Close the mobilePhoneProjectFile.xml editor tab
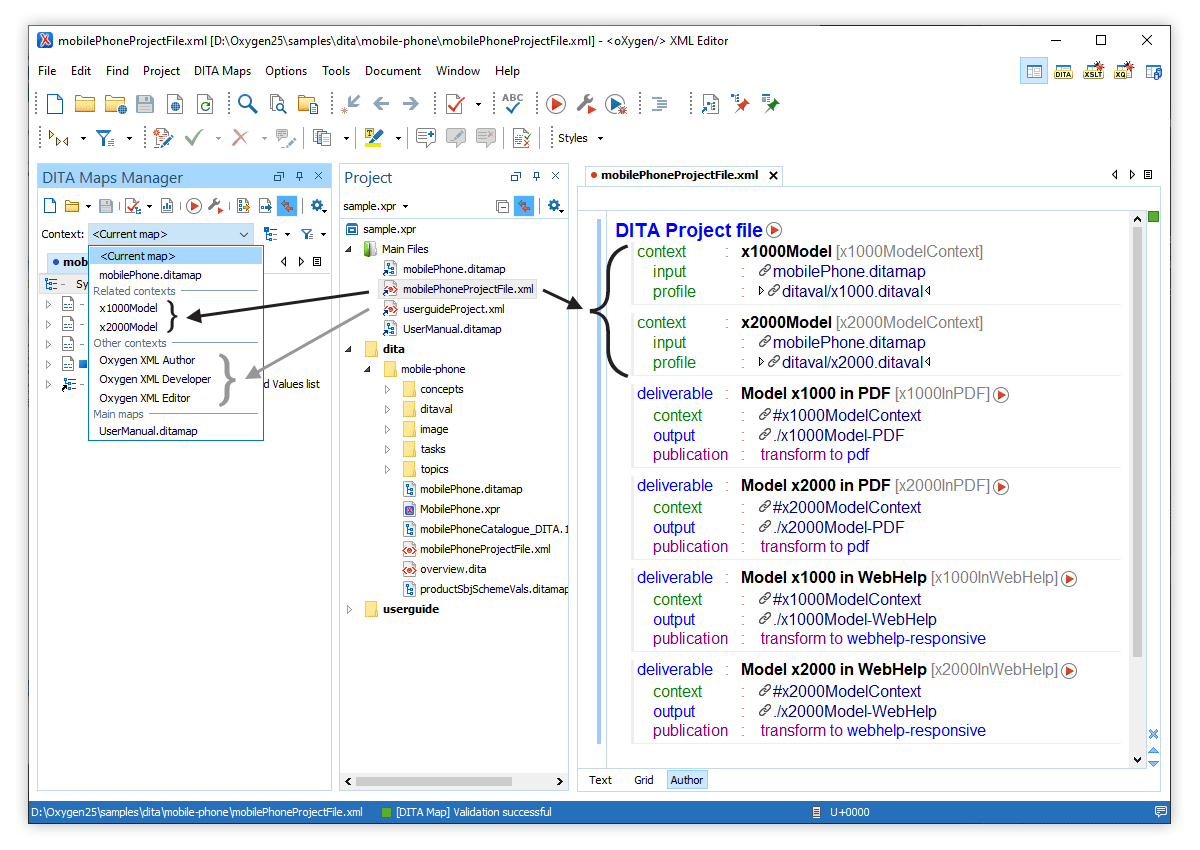 click(772, 175)
